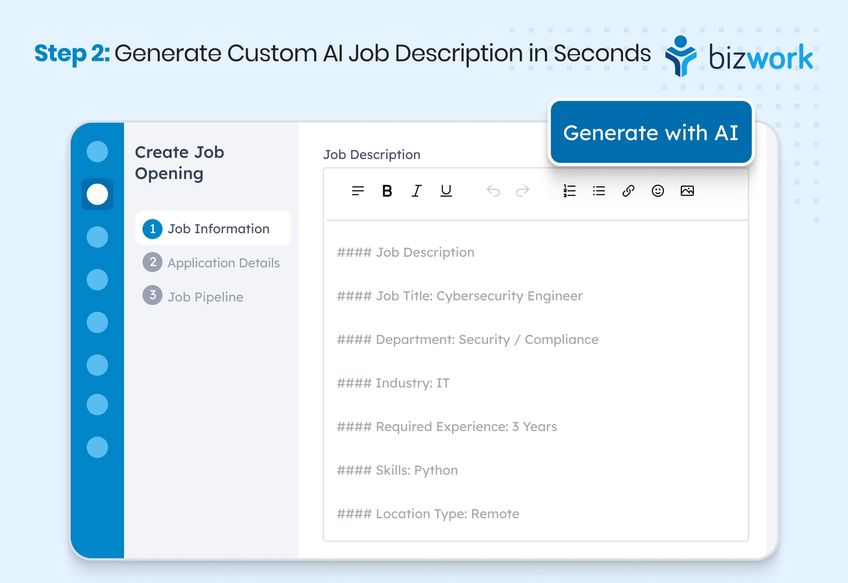Apply italic formatting
848x583 pixels.
pos(417,191)
